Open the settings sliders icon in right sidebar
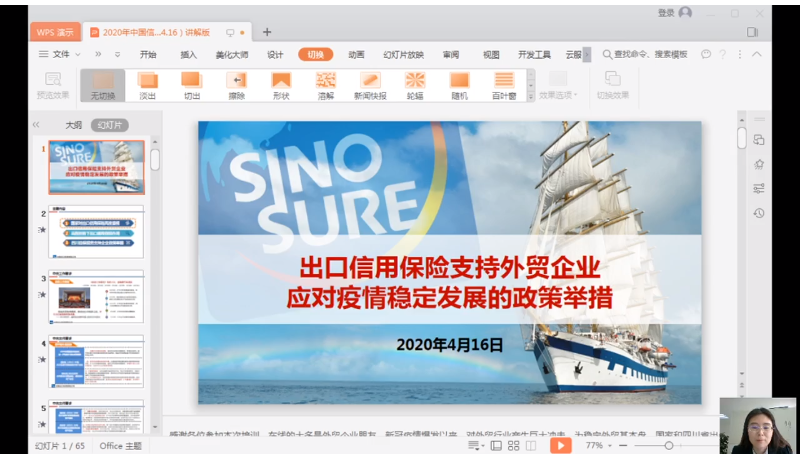This screenshot has height=454, width=805. point(759,188)
